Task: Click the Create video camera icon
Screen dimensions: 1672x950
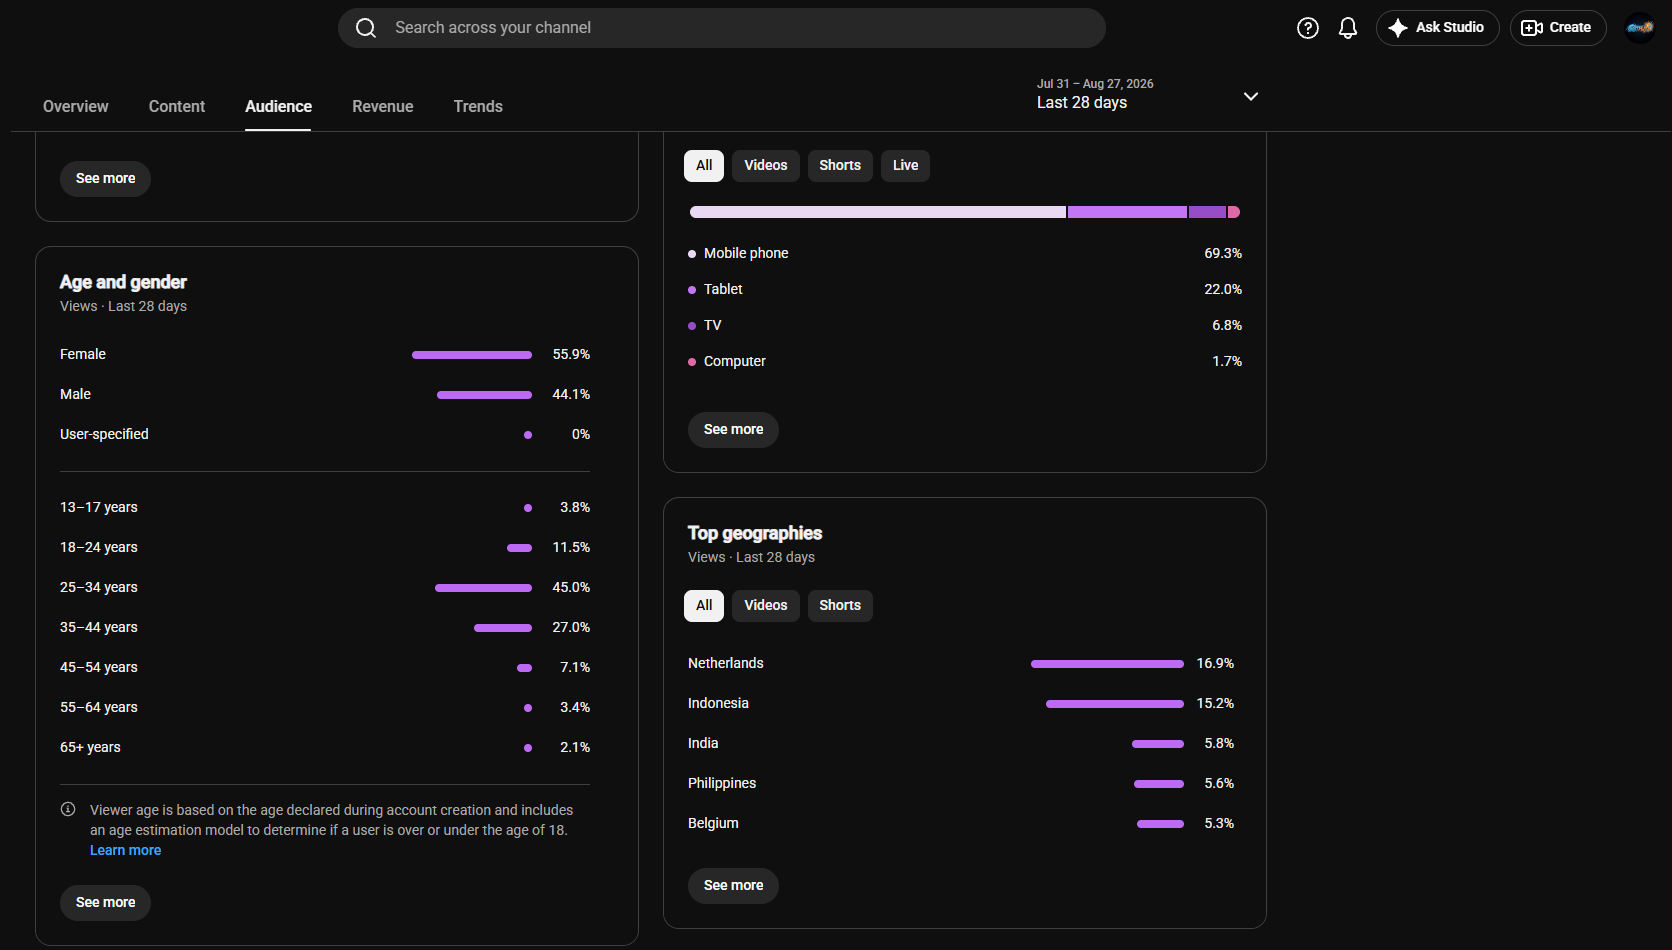Action: point(1532,28)
